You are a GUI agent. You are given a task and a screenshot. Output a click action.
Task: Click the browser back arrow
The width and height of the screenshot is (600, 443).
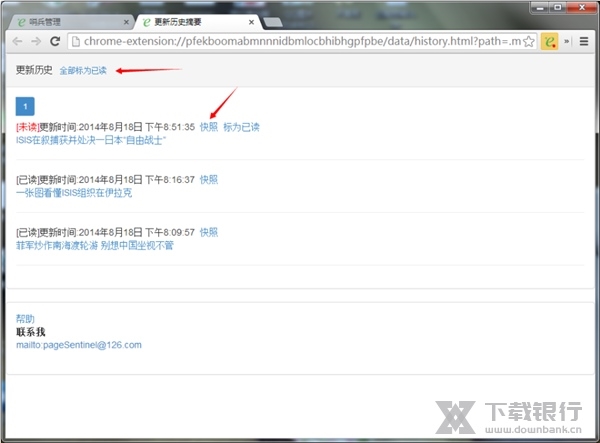(17, 41)
